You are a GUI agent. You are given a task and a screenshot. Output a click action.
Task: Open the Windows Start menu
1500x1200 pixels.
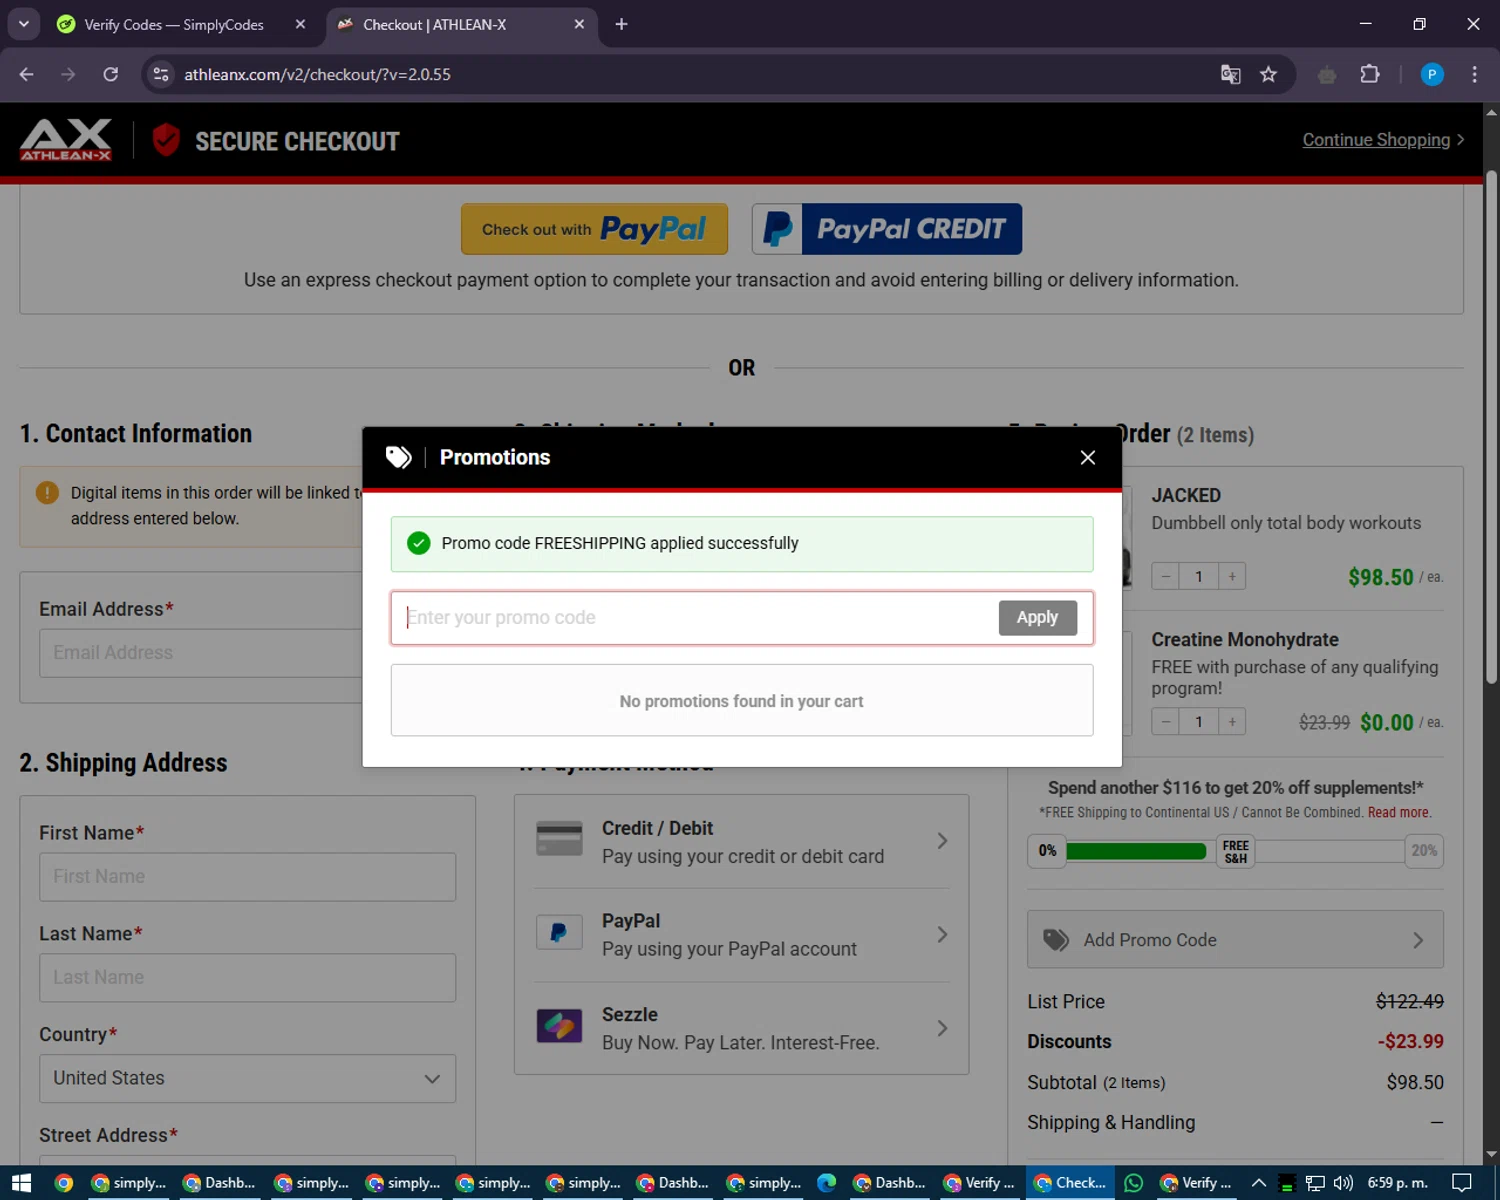pyautogui.click(x=21, y=1183)
